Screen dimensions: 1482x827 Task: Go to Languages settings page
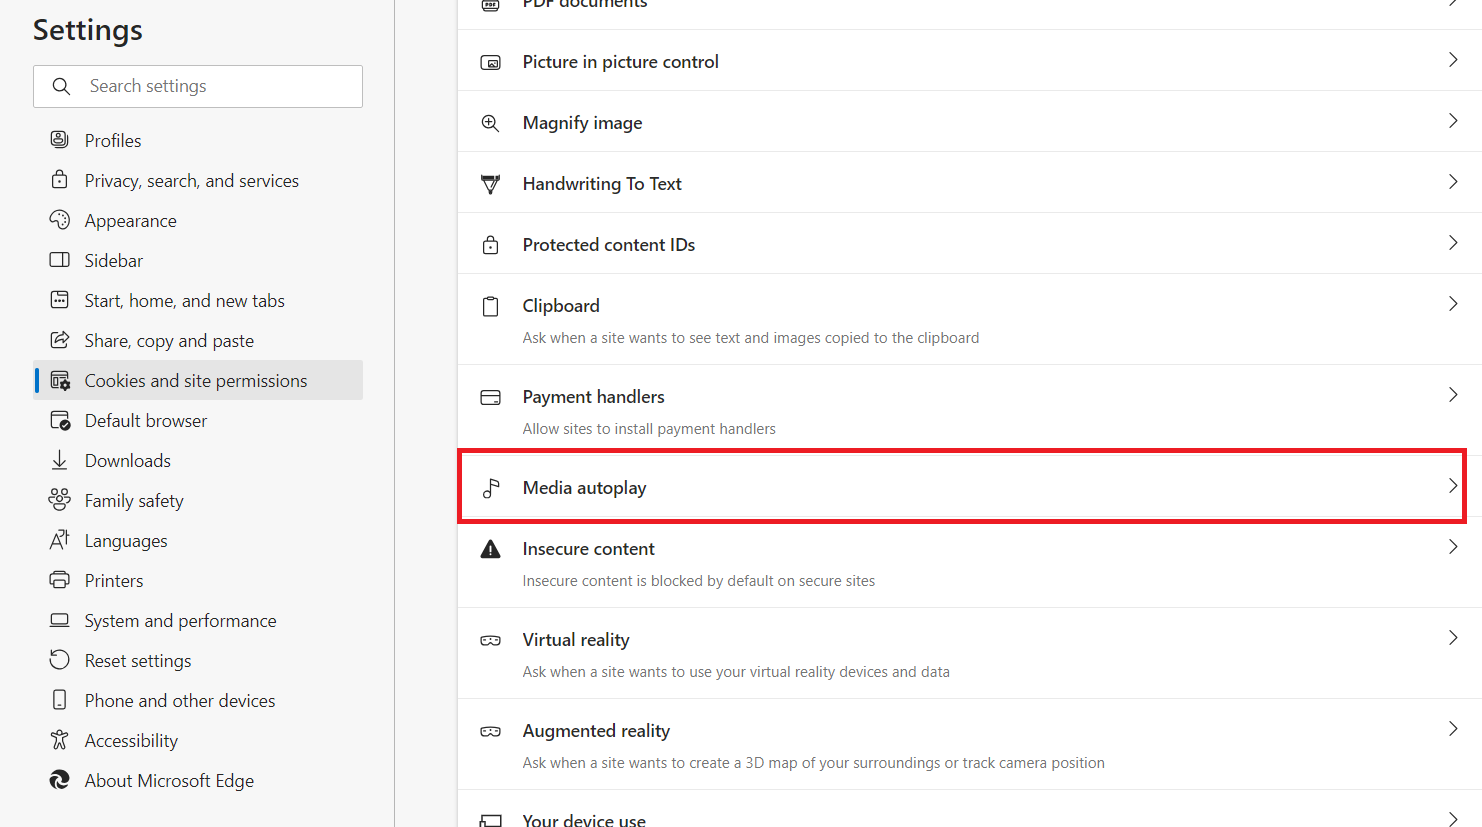[126, 541]
